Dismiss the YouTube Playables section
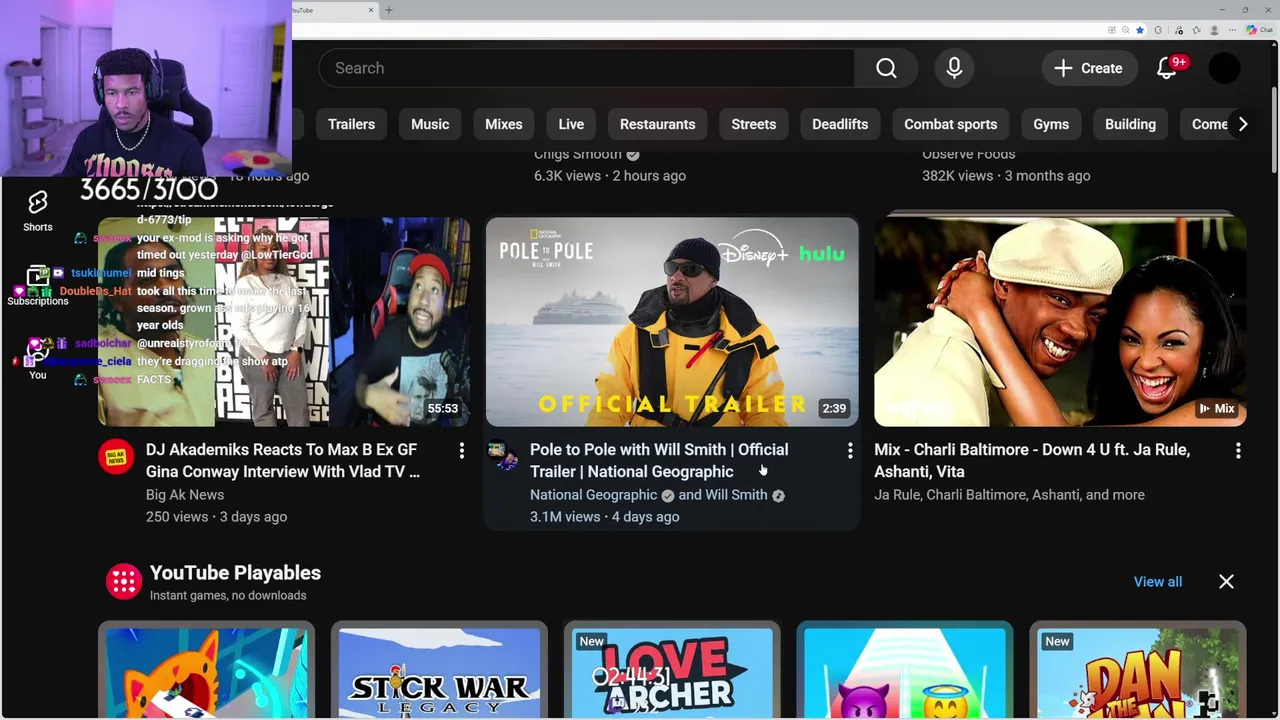This screenshot has height=720, width=1280. tap(1226, 582)
